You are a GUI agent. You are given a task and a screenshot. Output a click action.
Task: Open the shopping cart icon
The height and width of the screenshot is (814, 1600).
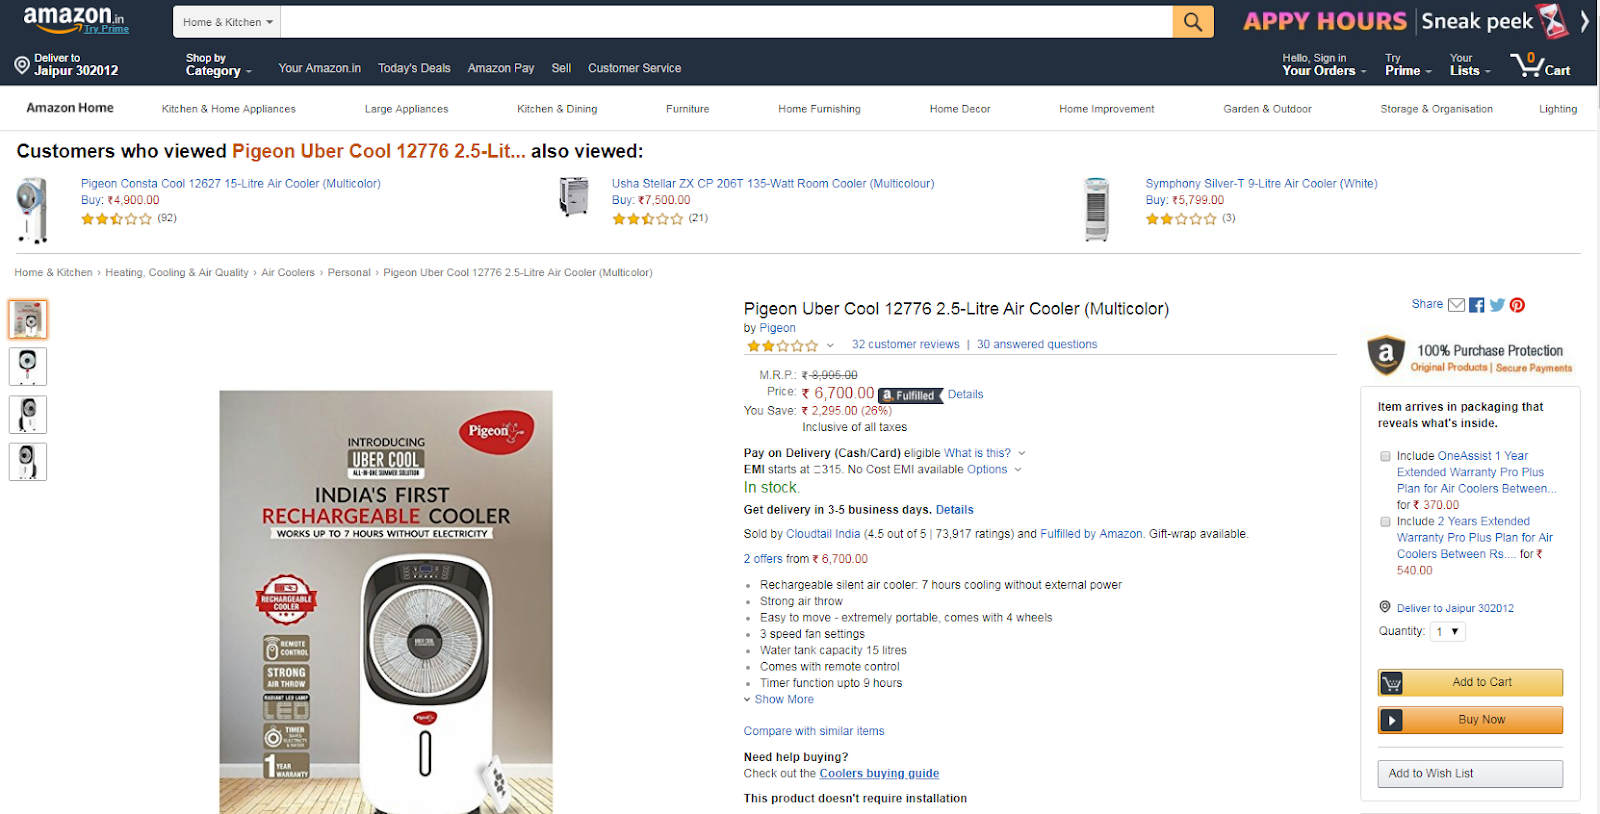(x=1540, y=65)
